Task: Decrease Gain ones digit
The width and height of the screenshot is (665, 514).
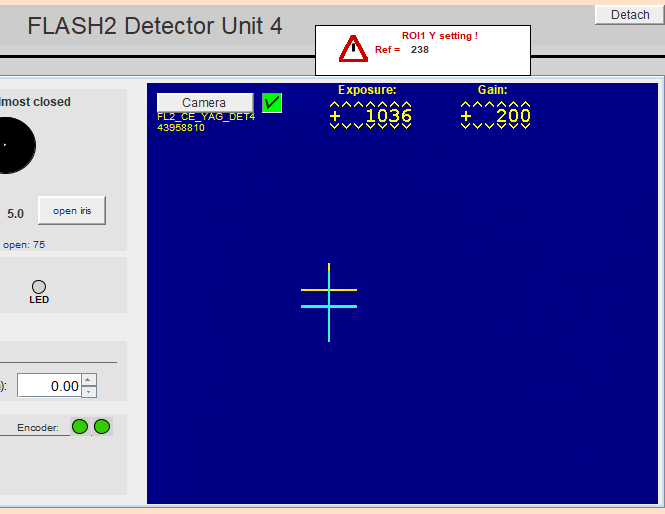Action: pyautogui.click(x=525, y=126)
